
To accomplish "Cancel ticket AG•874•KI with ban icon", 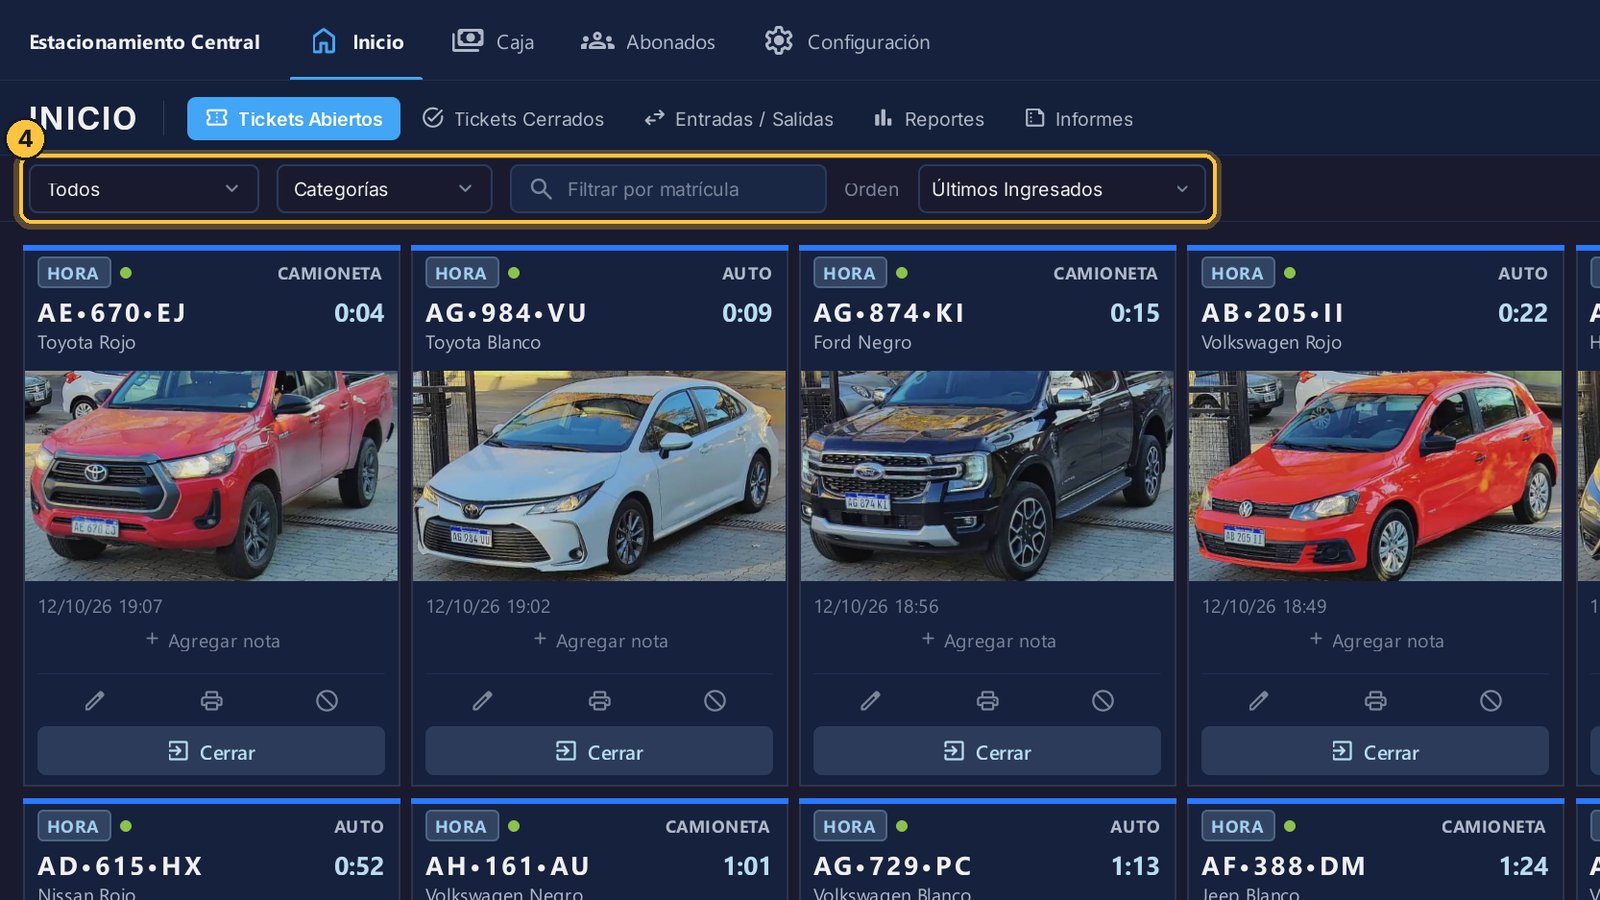I will (1103, 701).
